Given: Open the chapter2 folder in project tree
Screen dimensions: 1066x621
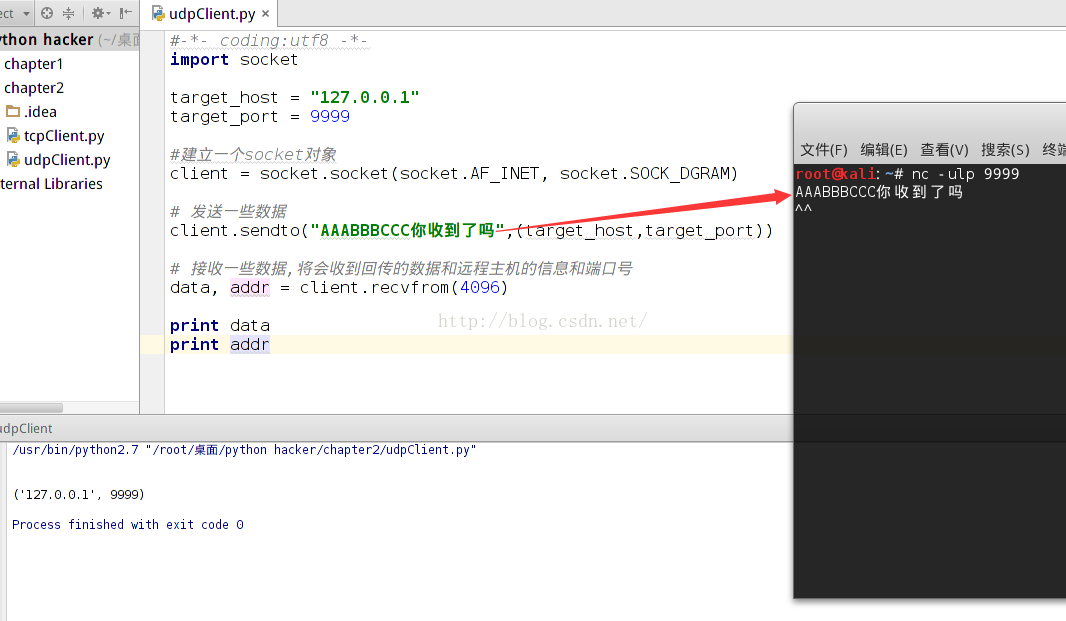Looking at the screenshot, I should 34,88.
